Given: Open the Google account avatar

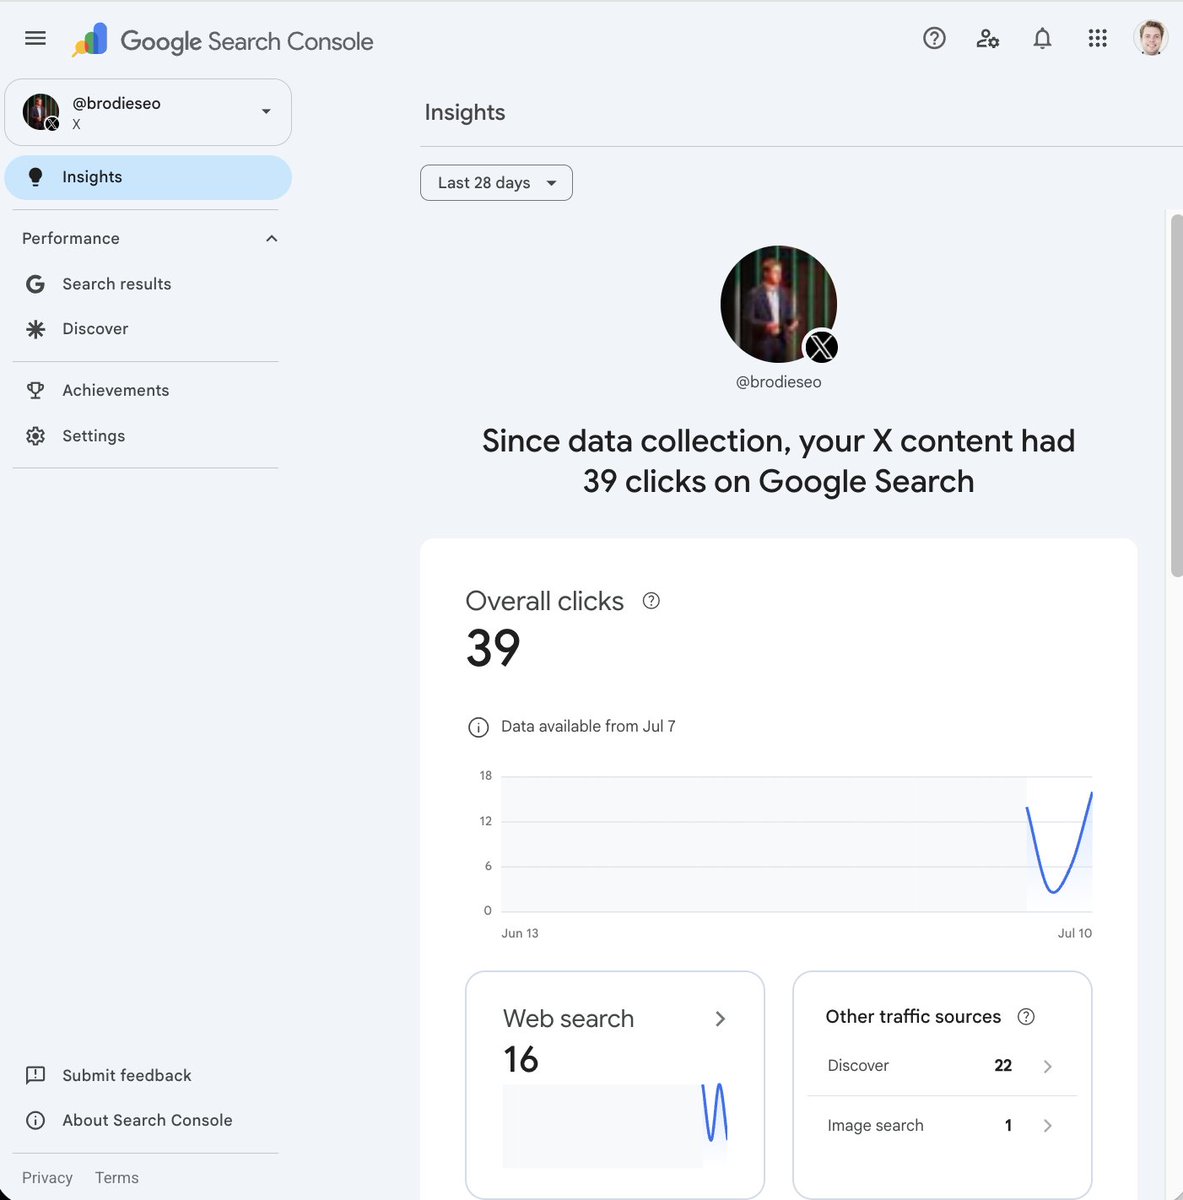Looking at the screenshot, I should pyautogui.click(x=1151, y=38).
